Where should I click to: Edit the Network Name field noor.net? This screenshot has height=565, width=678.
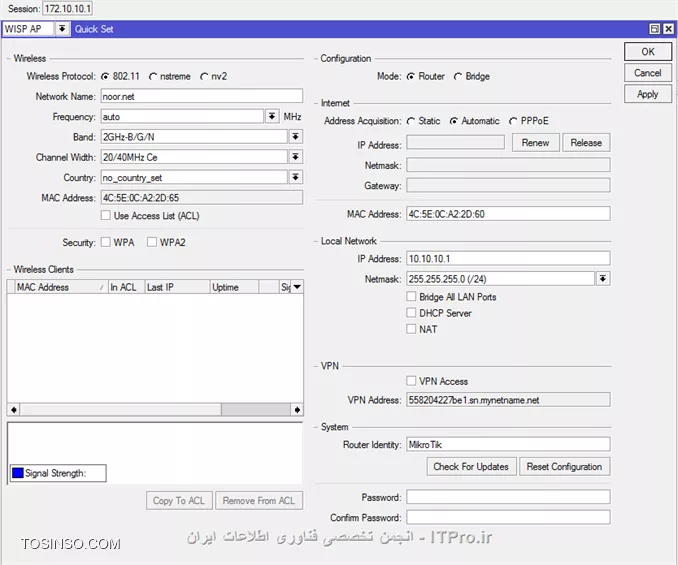click(x=201, y=96)
